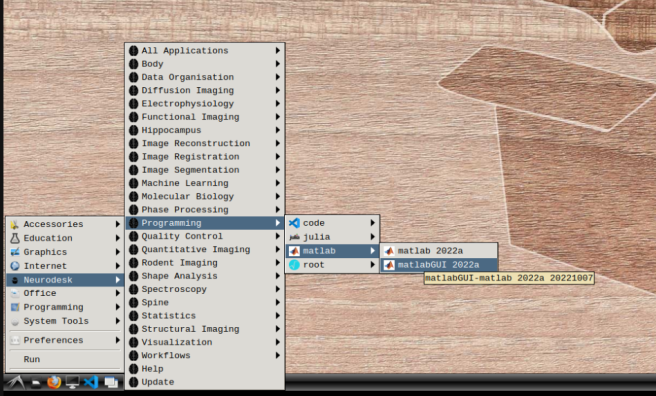Open the Spine category

pos(205,303)
